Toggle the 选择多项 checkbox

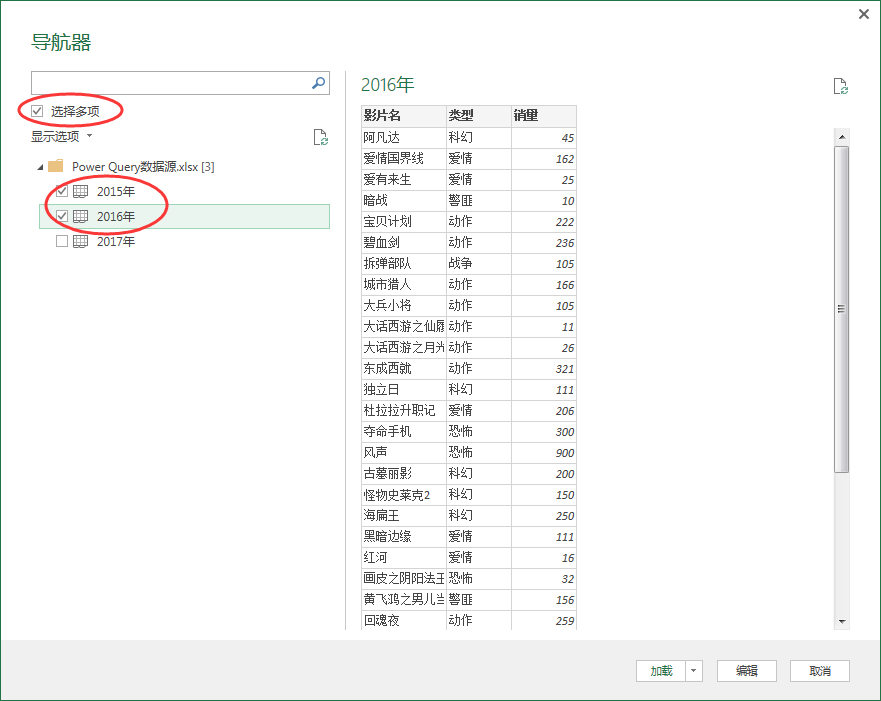36,110
